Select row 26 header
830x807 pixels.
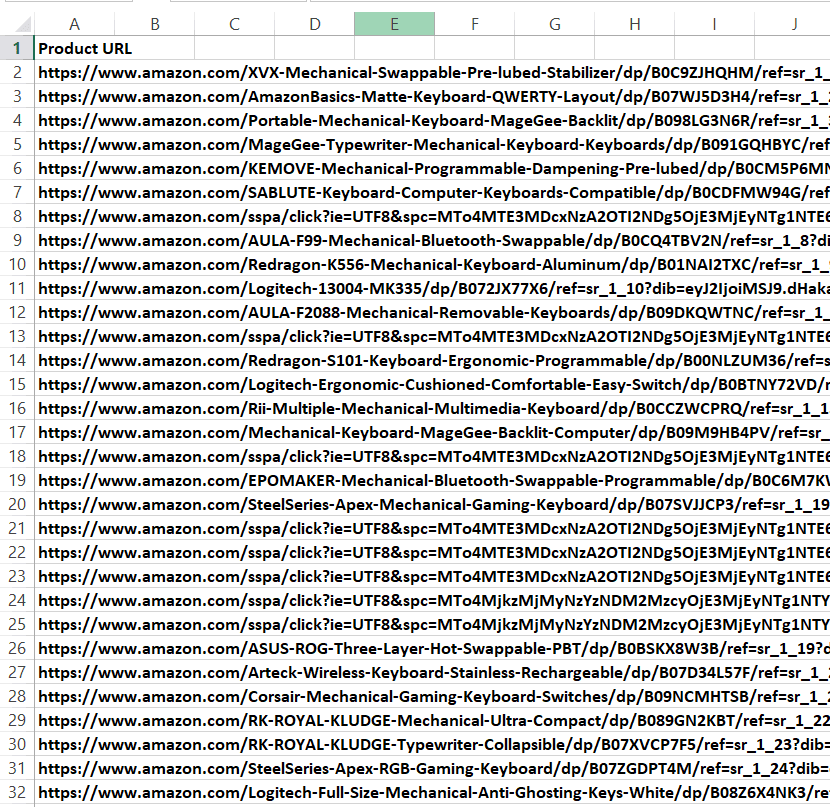pos(17,648)
